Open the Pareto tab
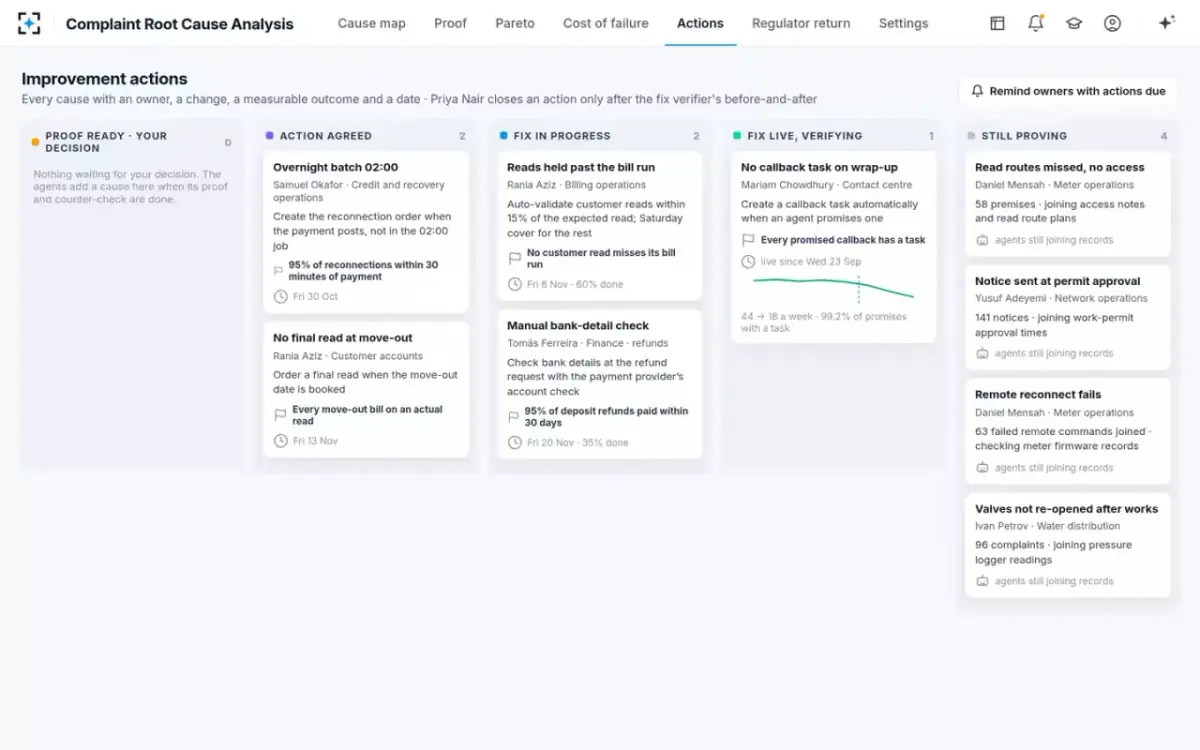The height and width of the screenshot is (750, 1200). 515,23
